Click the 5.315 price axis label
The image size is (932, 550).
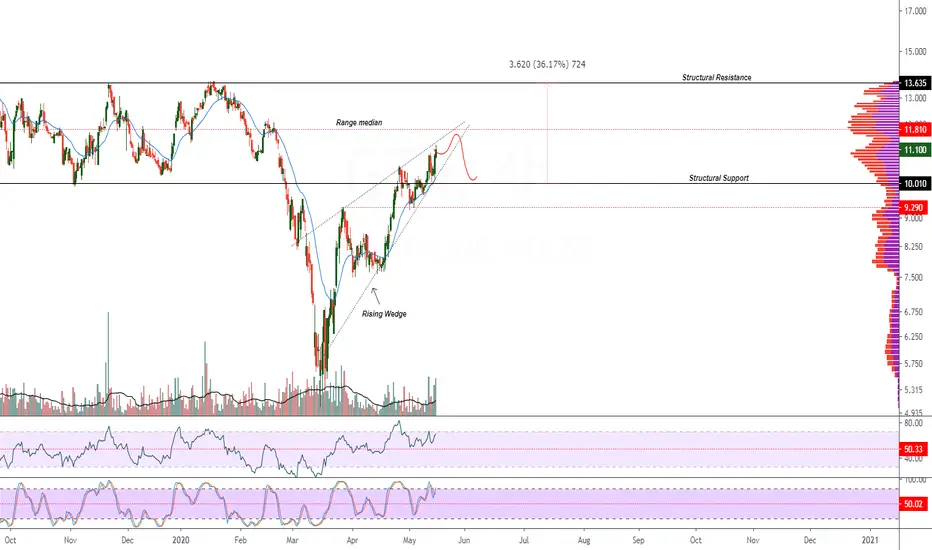click(x=914, y=390)
